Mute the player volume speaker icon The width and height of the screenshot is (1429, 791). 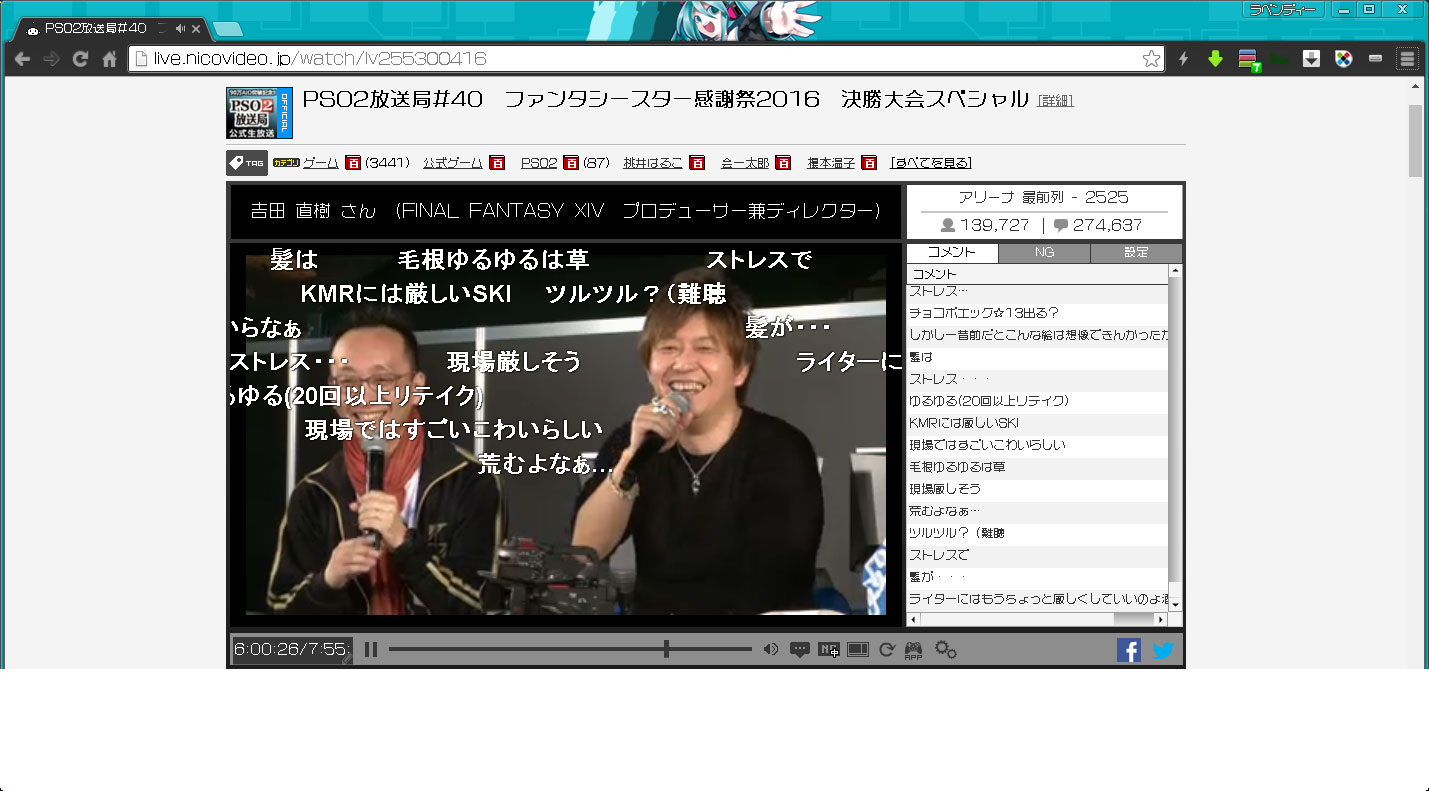coord(771,650)
